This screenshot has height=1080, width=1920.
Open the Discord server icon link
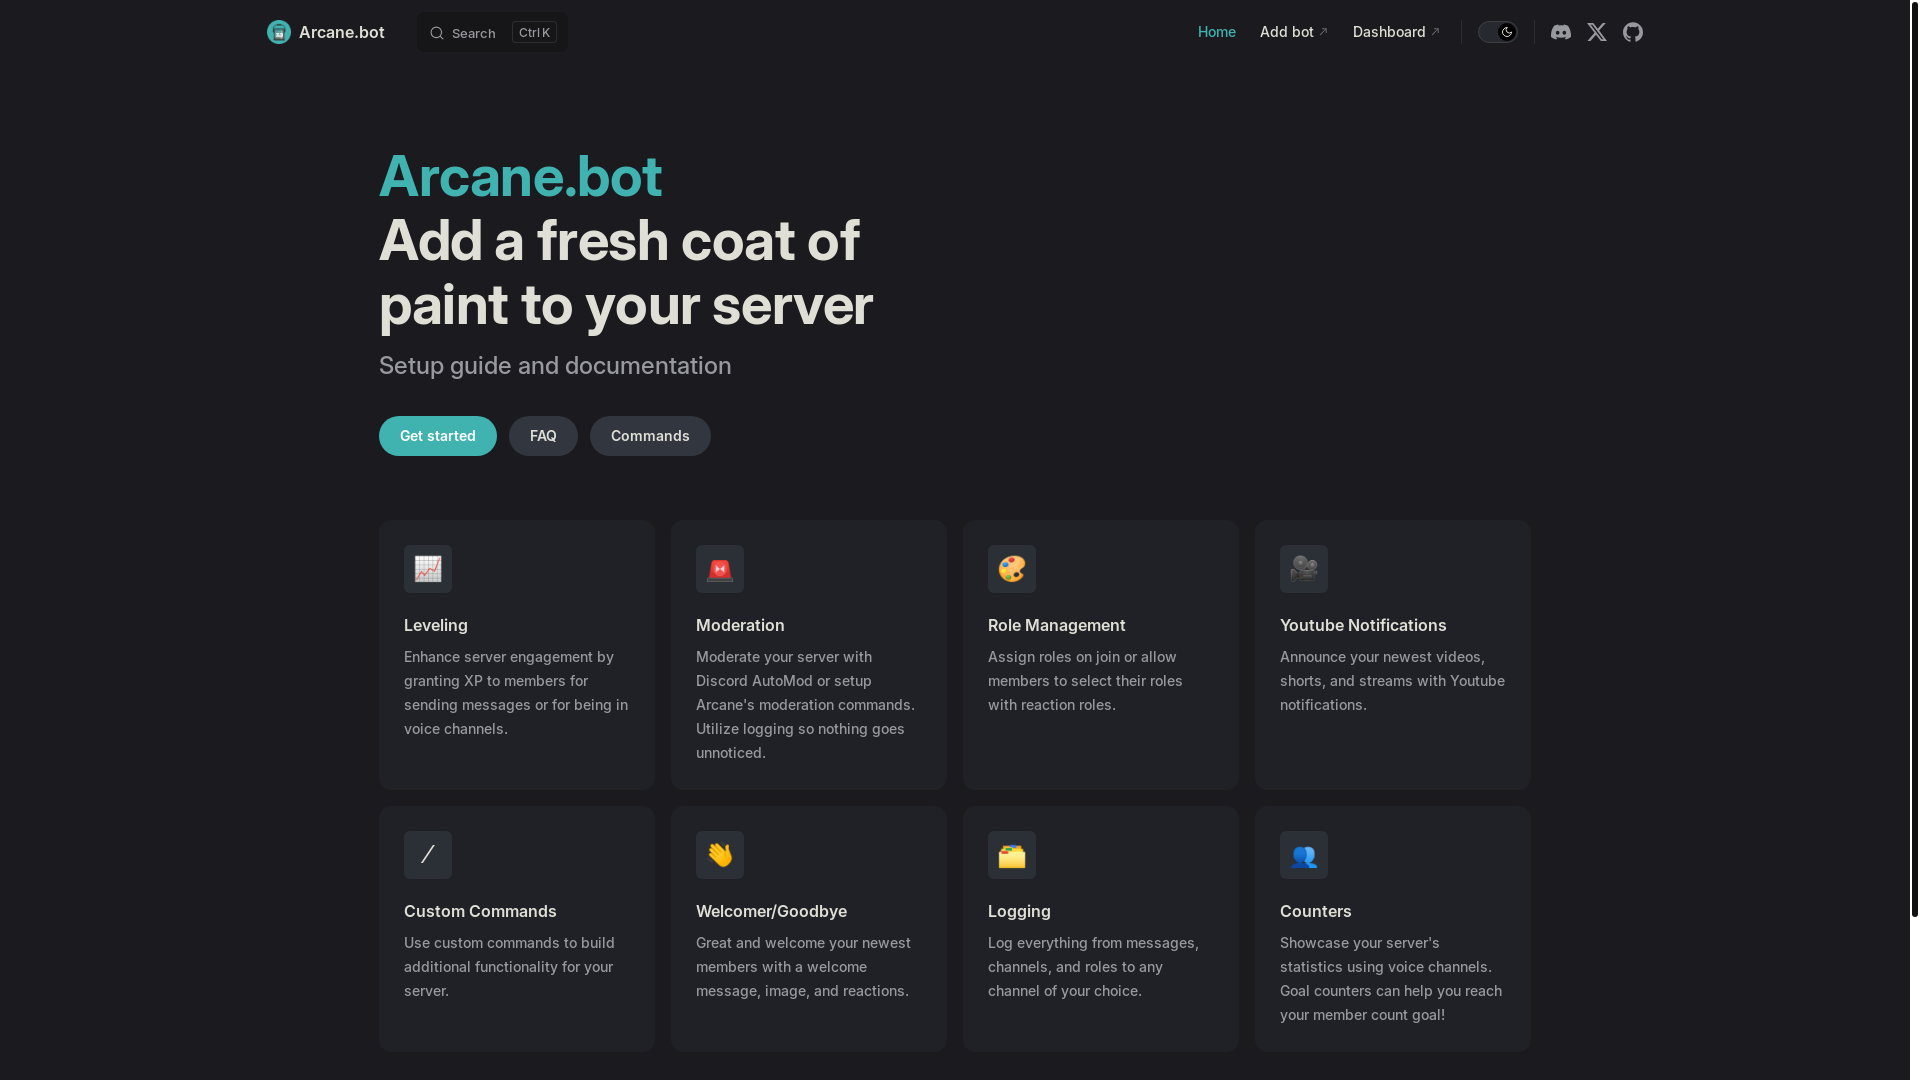click(x=1561, y=32)
